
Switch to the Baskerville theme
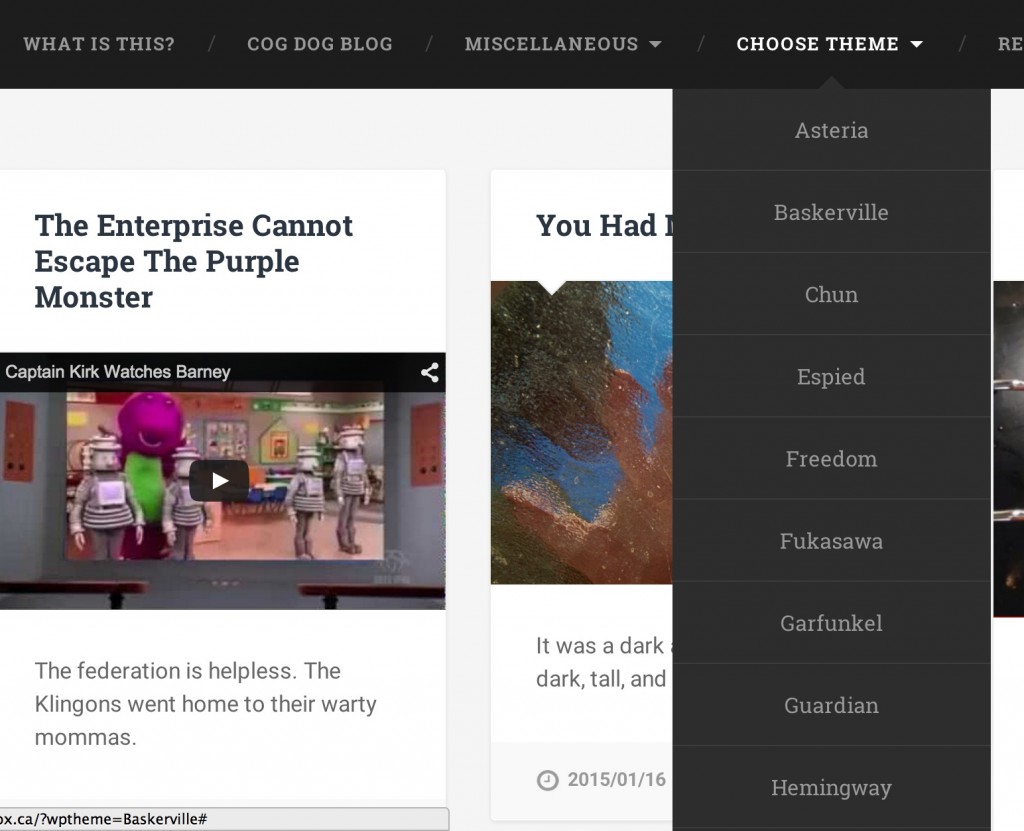click(x=831, y=212)
